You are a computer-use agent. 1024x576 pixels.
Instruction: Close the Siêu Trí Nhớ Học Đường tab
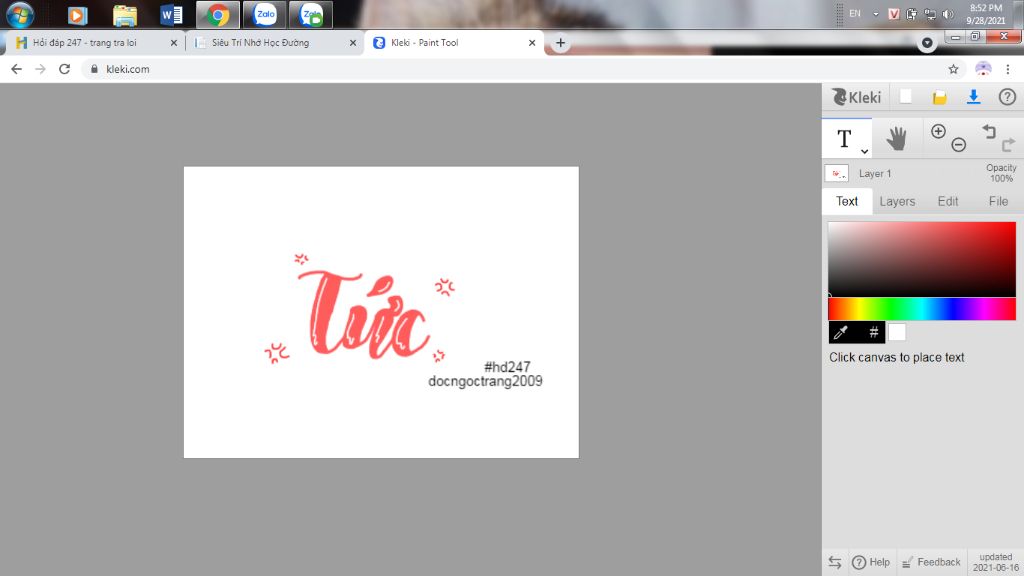[353, 42]
